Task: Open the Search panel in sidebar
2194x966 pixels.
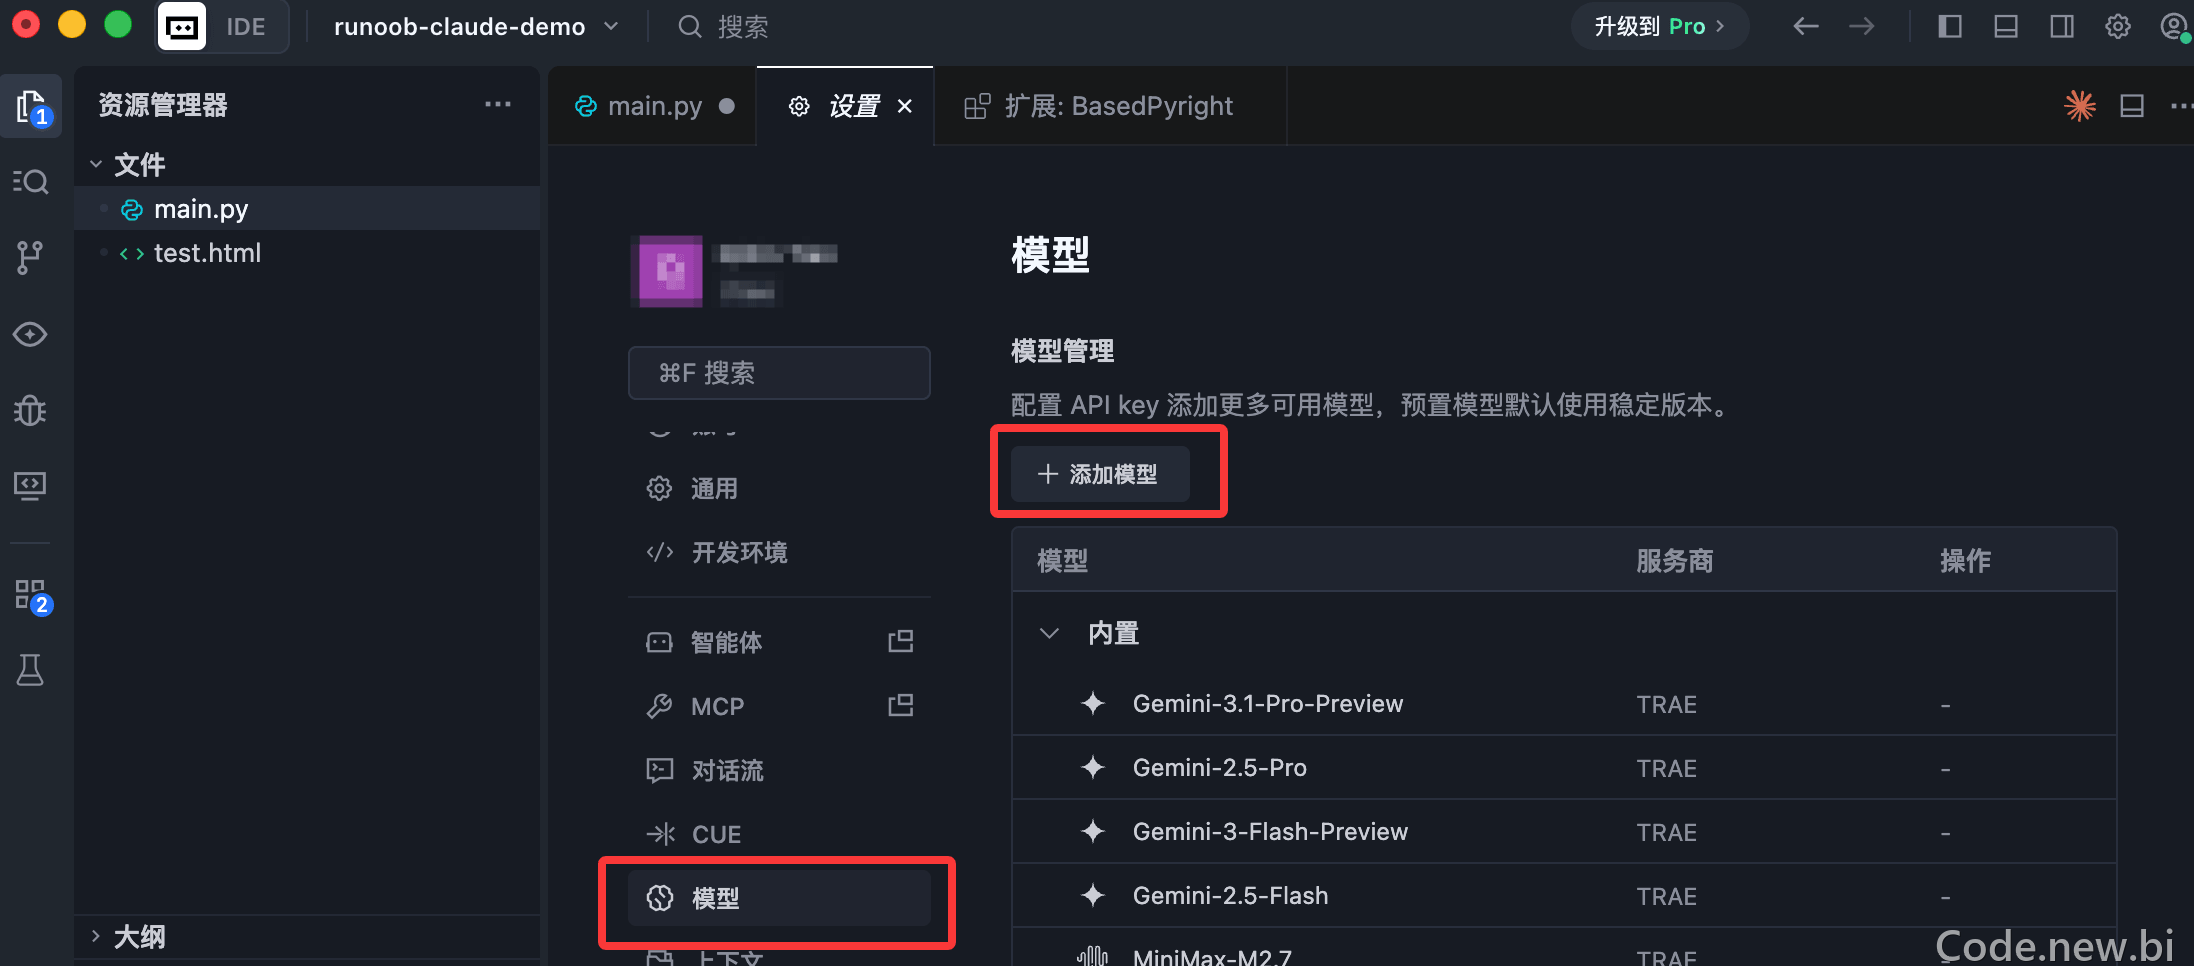Action: [30, 181]
